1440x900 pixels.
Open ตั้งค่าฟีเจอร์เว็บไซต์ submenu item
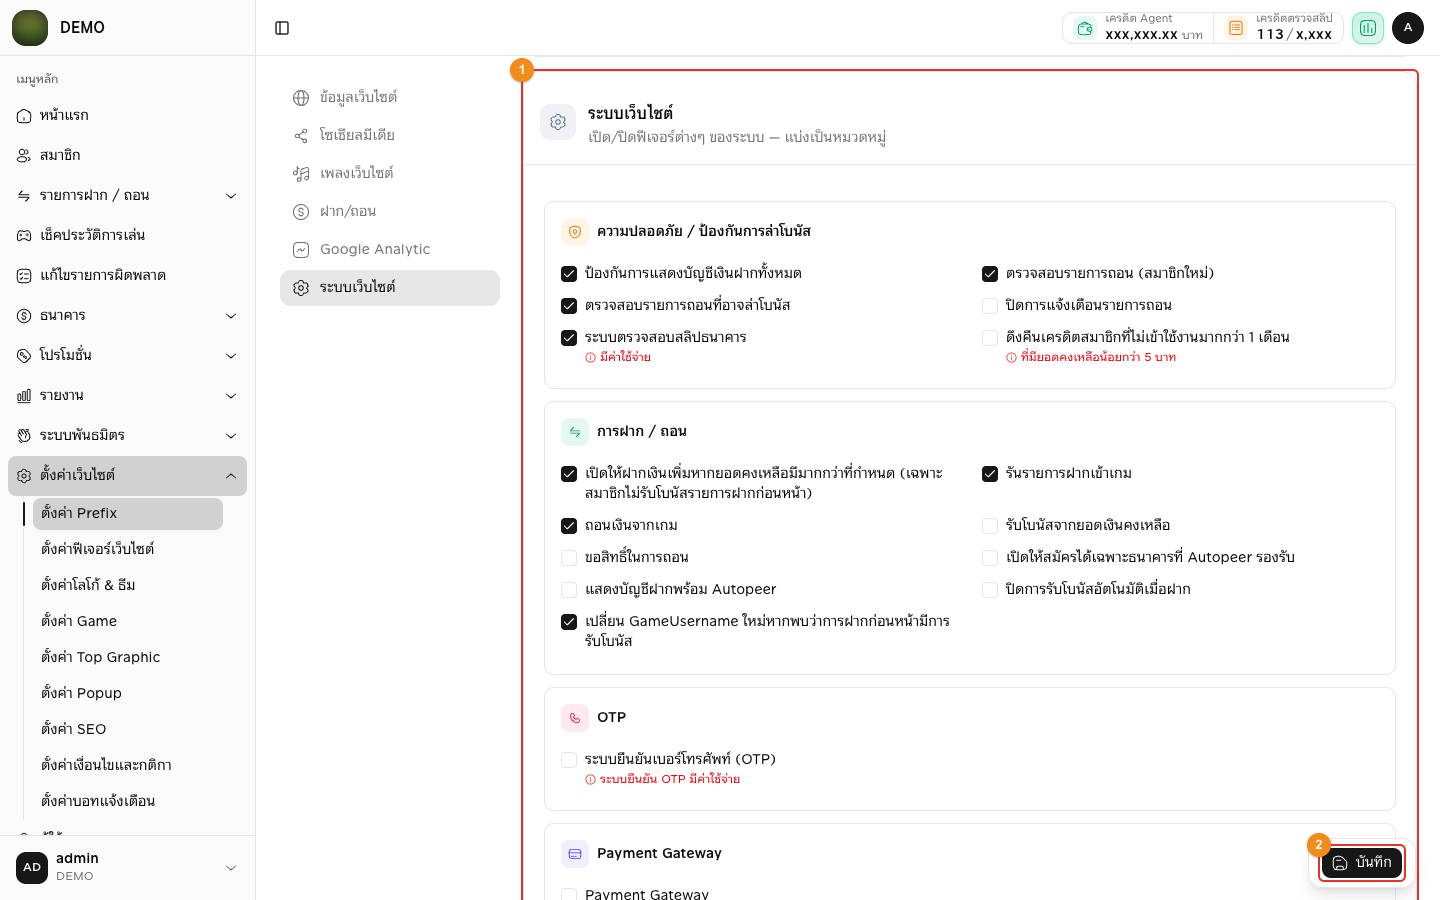coord(128,549)
